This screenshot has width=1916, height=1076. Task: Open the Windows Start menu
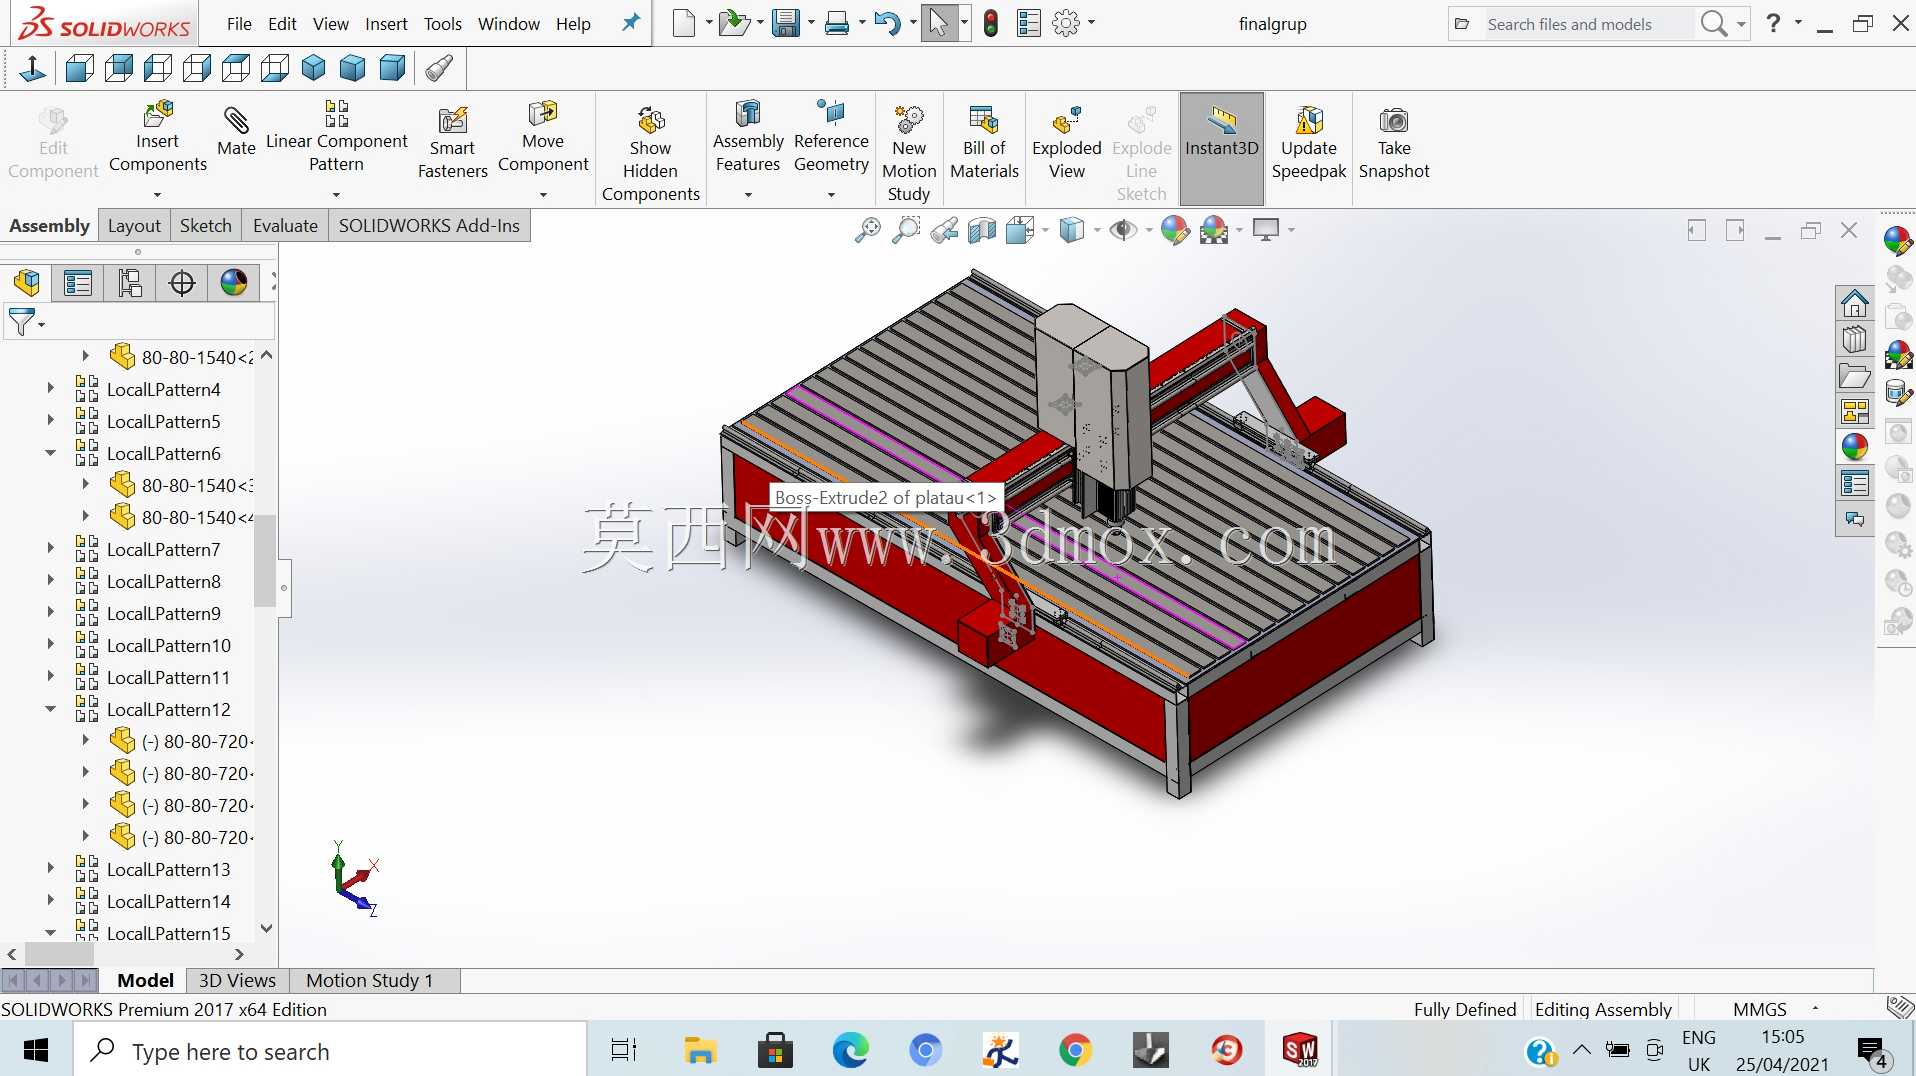36,1050
